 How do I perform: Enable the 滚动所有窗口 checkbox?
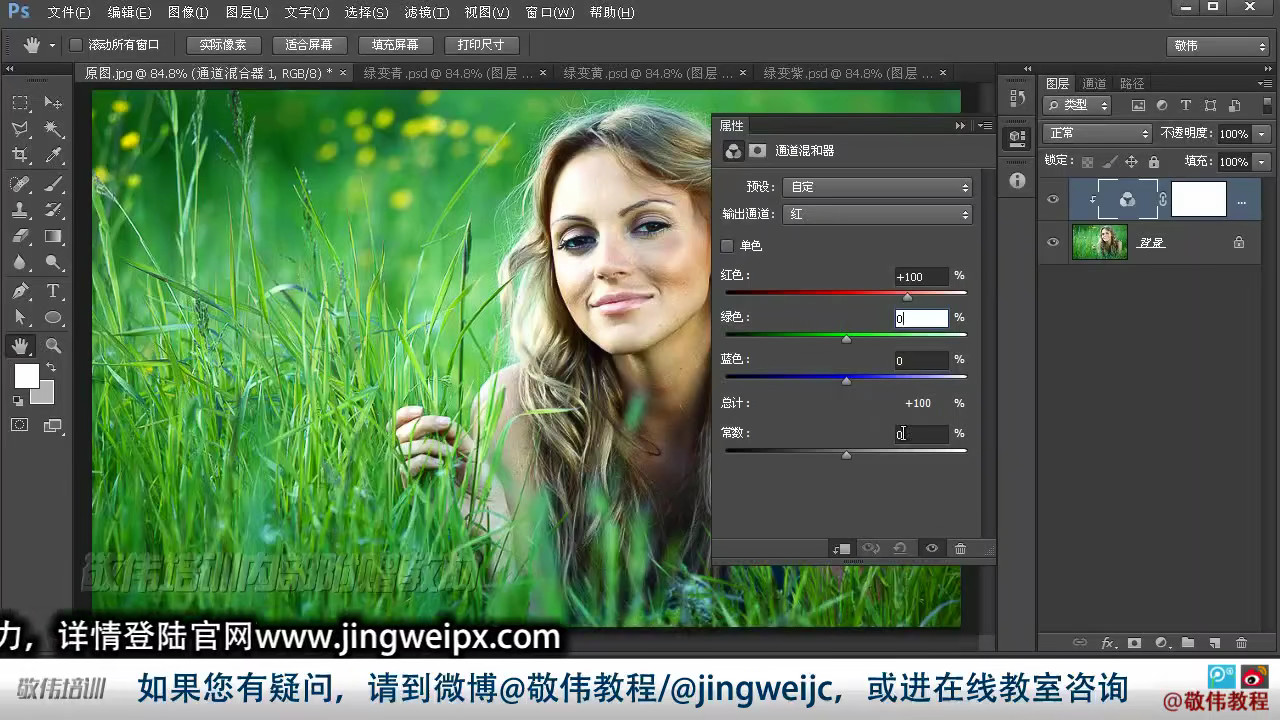75,45
